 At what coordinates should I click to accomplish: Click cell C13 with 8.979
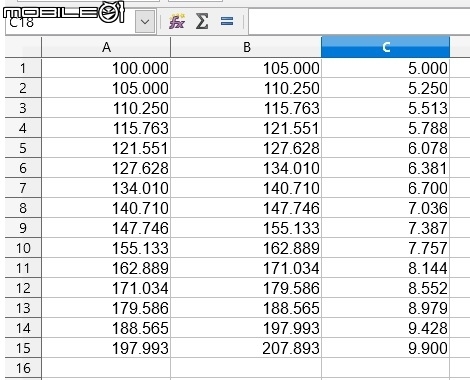(386, 308)
